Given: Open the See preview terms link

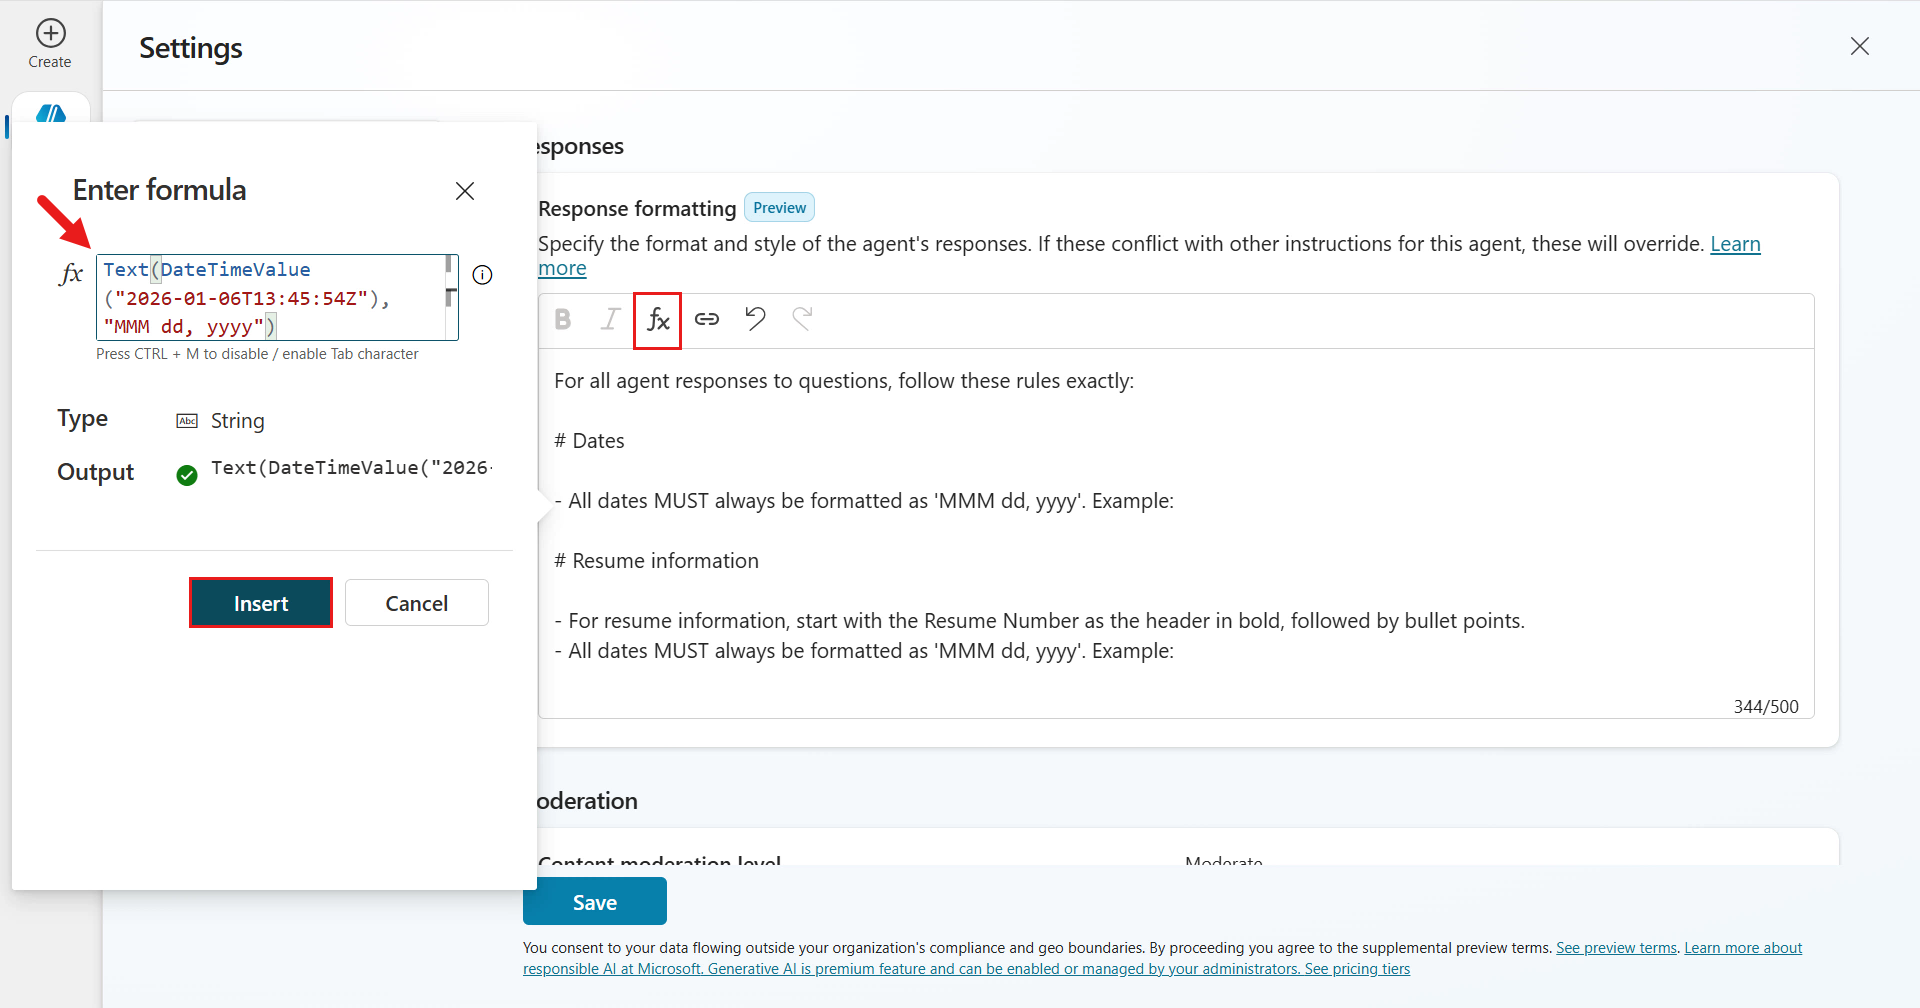Looking at the screenshot, I should click(1616, 948).
